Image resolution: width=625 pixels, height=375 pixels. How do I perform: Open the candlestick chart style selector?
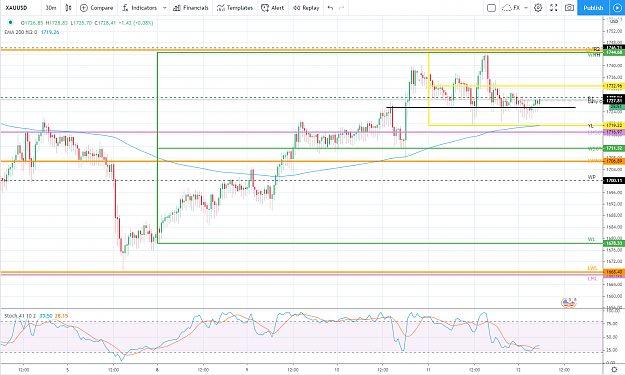[68, 8]
